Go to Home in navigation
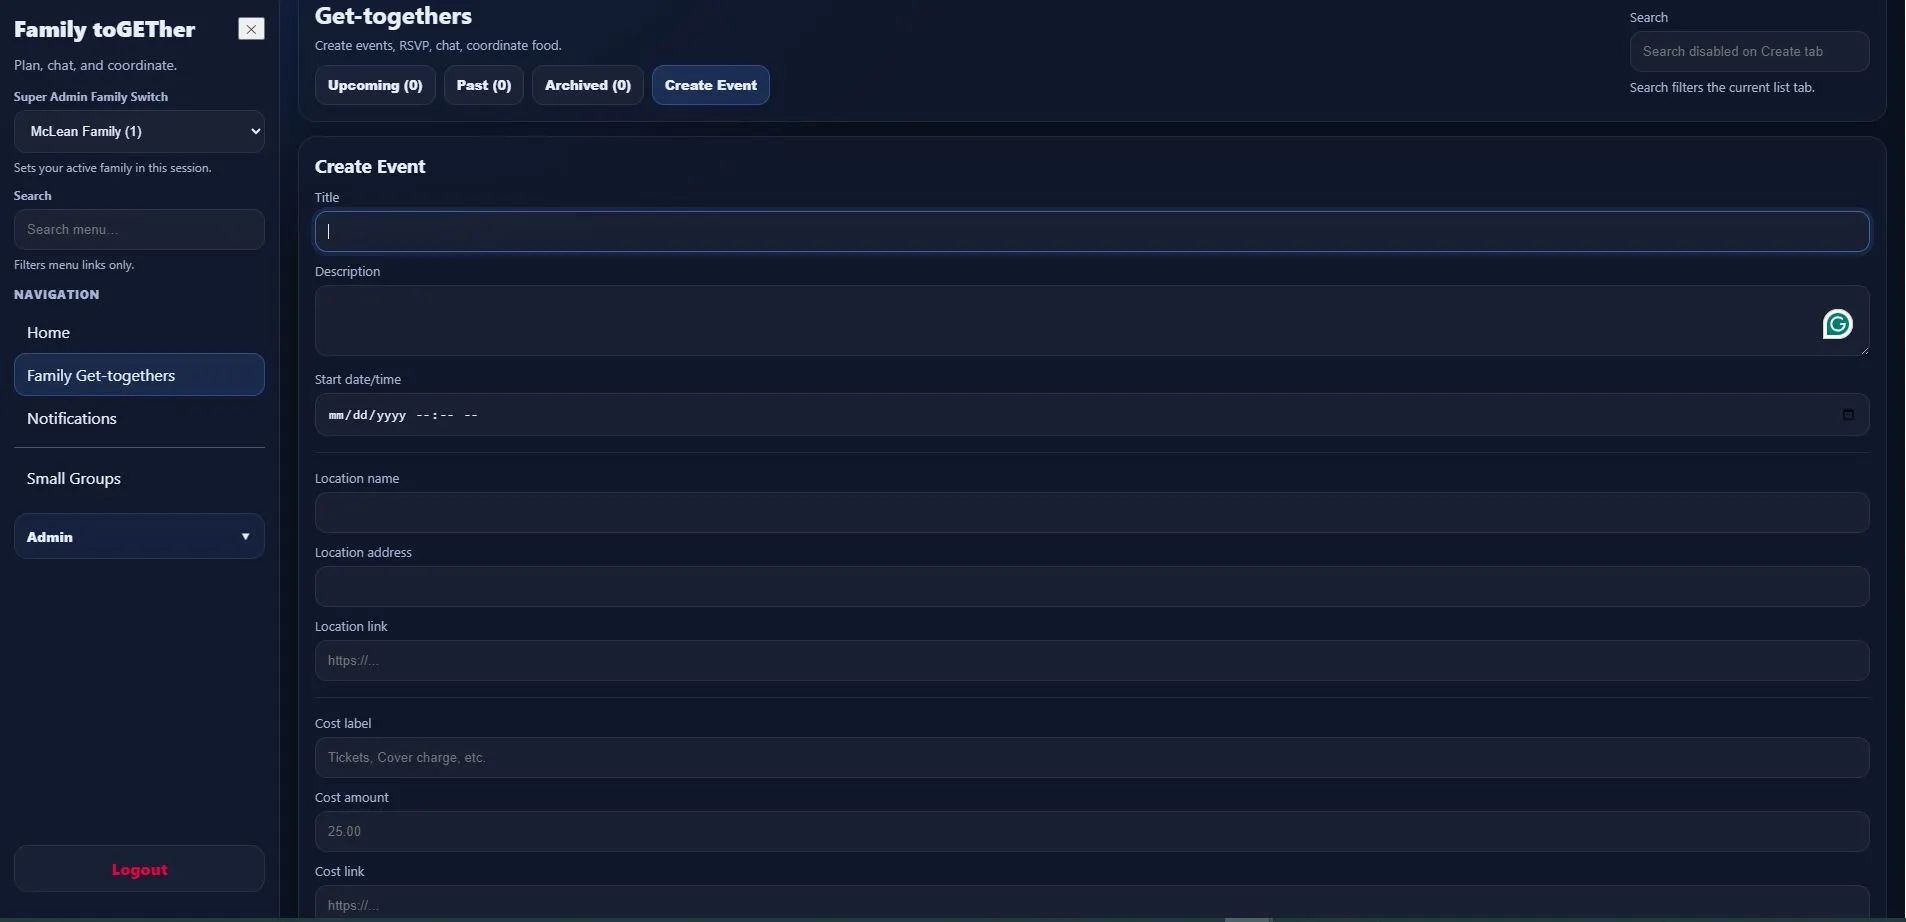This screenshot has width=1906, height=922. click(48, 333)
